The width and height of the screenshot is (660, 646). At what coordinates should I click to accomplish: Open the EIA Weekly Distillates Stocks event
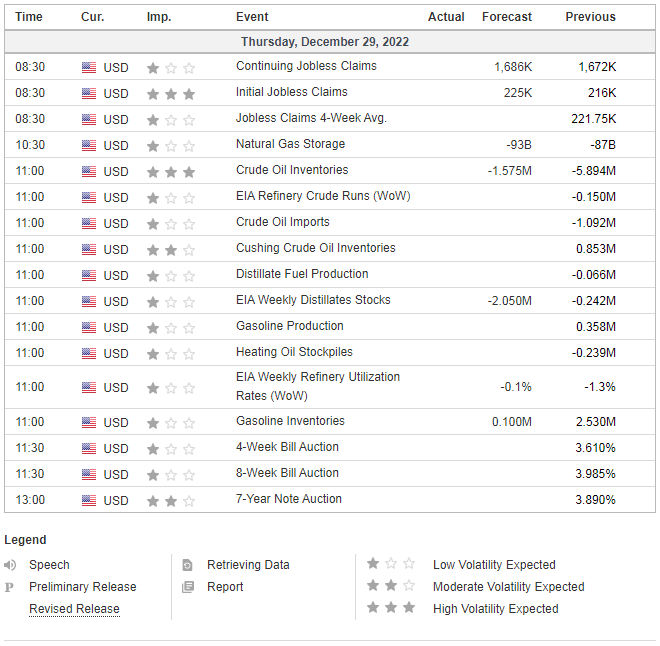[313, 300]
